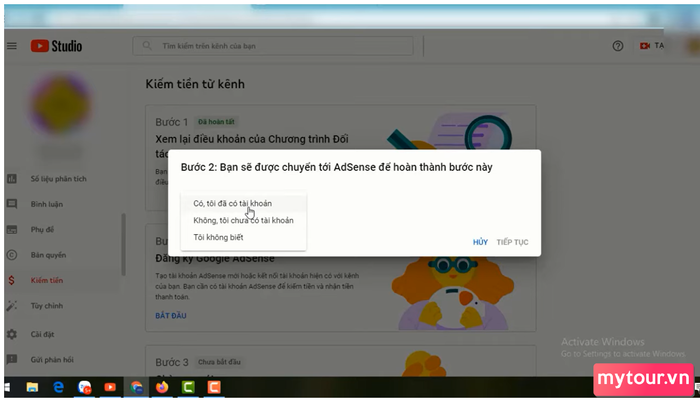
Task: Focus the channel search field
Action: [273, 46]
